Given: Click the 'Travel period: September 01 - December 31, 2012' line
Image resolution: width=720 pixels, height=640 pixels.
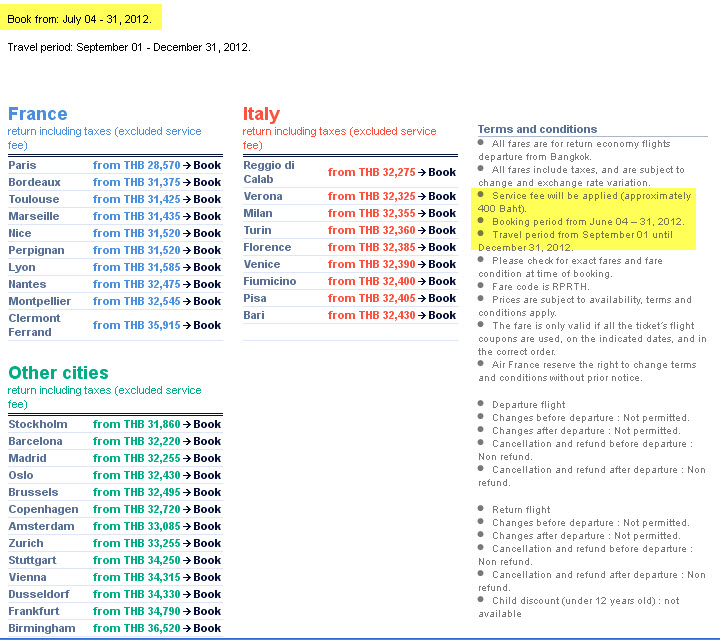Looking at the screenshot, I should point(129,47).
